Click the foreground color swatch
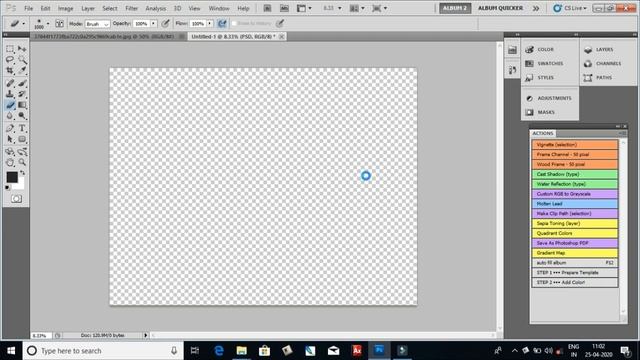 pos(11,177)
